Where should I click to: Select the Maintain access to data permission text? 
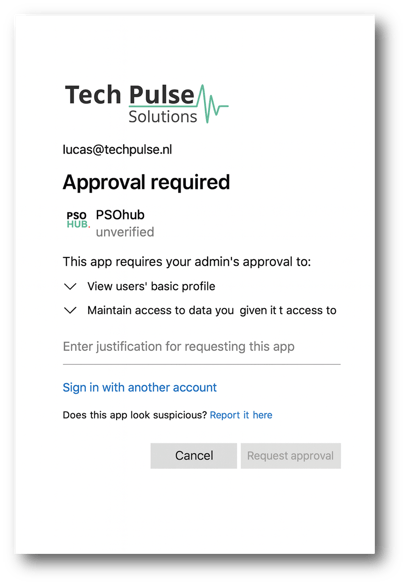click(212, 310)
